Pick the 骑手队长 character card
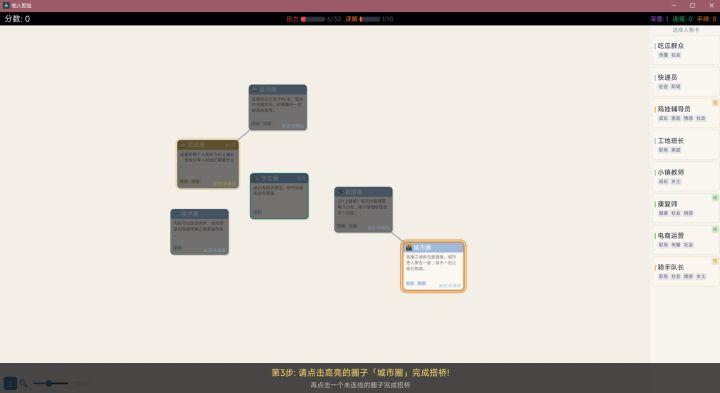 pyautogui.click(x=686, y=271)
